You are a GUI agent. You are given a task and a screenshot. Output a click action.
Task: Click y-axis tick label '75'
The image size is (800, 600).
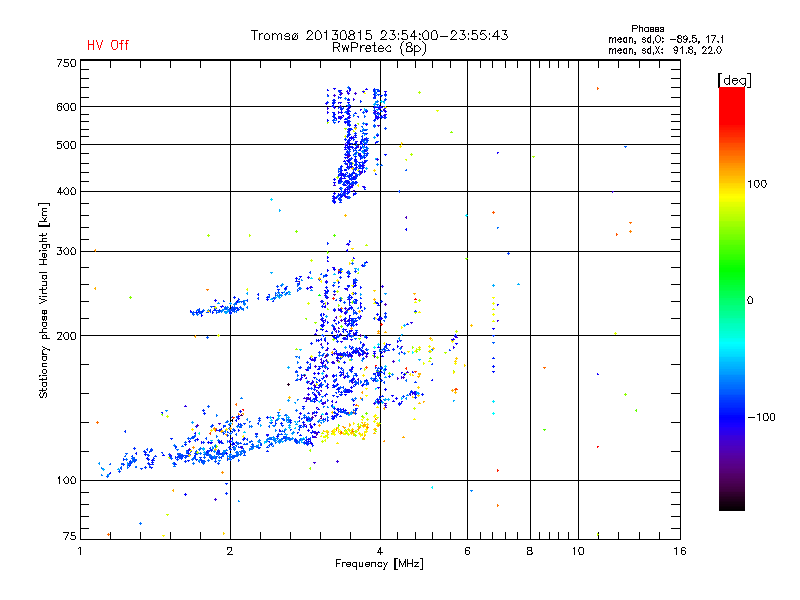pos(70,536)
